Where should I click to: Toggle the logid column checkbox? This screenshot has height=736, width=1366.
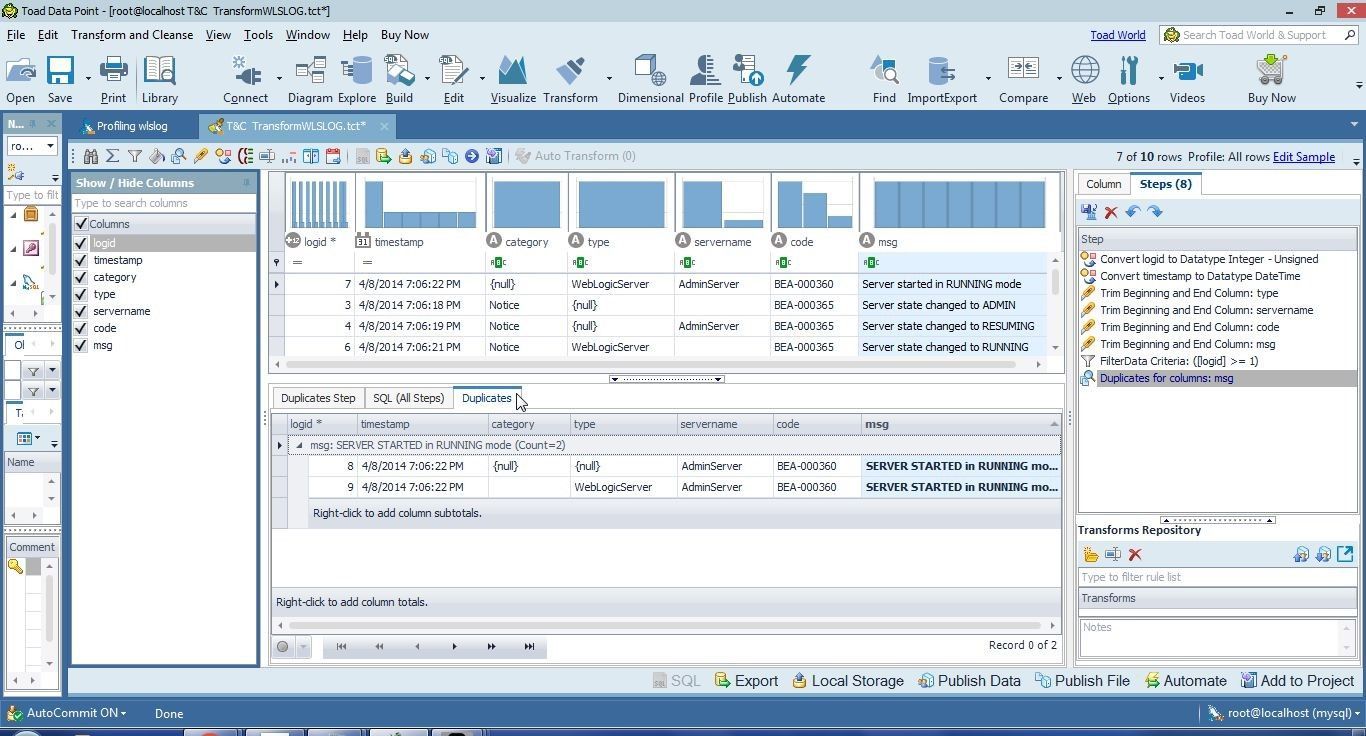coord(81,243)
